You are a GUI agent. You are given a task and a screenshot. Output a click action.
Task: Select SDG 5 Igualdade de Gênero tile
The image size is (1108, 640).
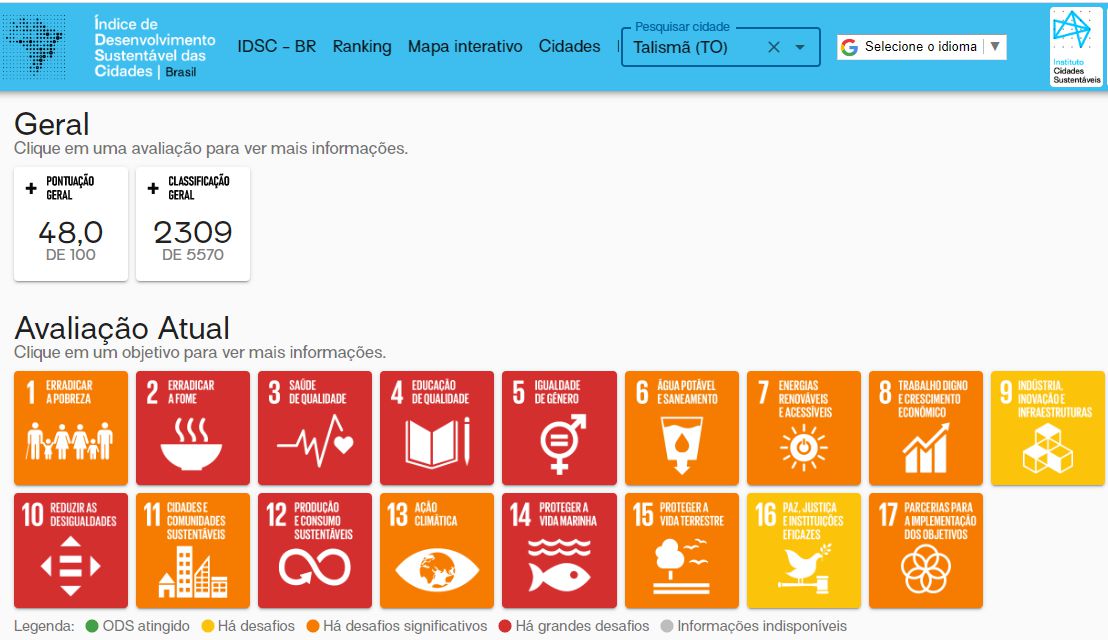coord(559,428)
